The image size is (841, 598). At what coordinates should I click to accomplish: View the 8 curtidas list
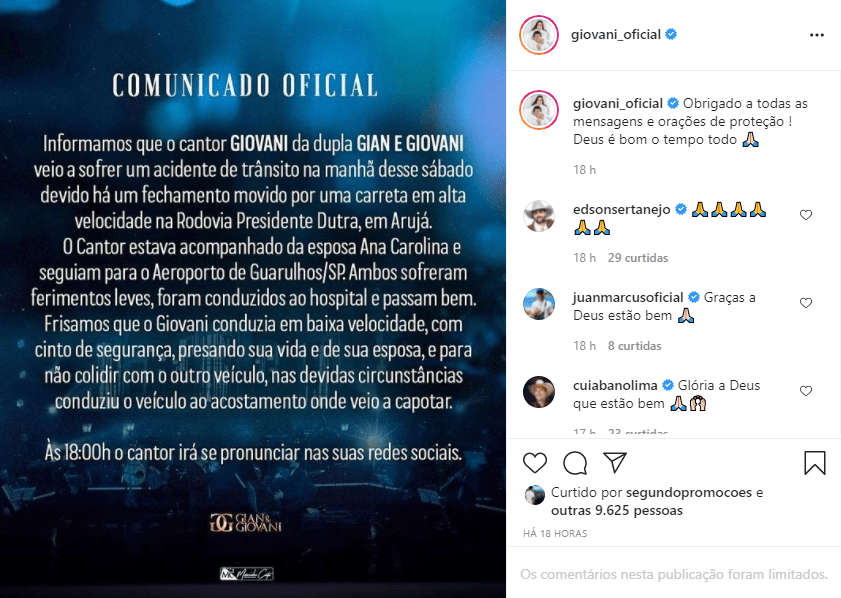coord(635,346)
